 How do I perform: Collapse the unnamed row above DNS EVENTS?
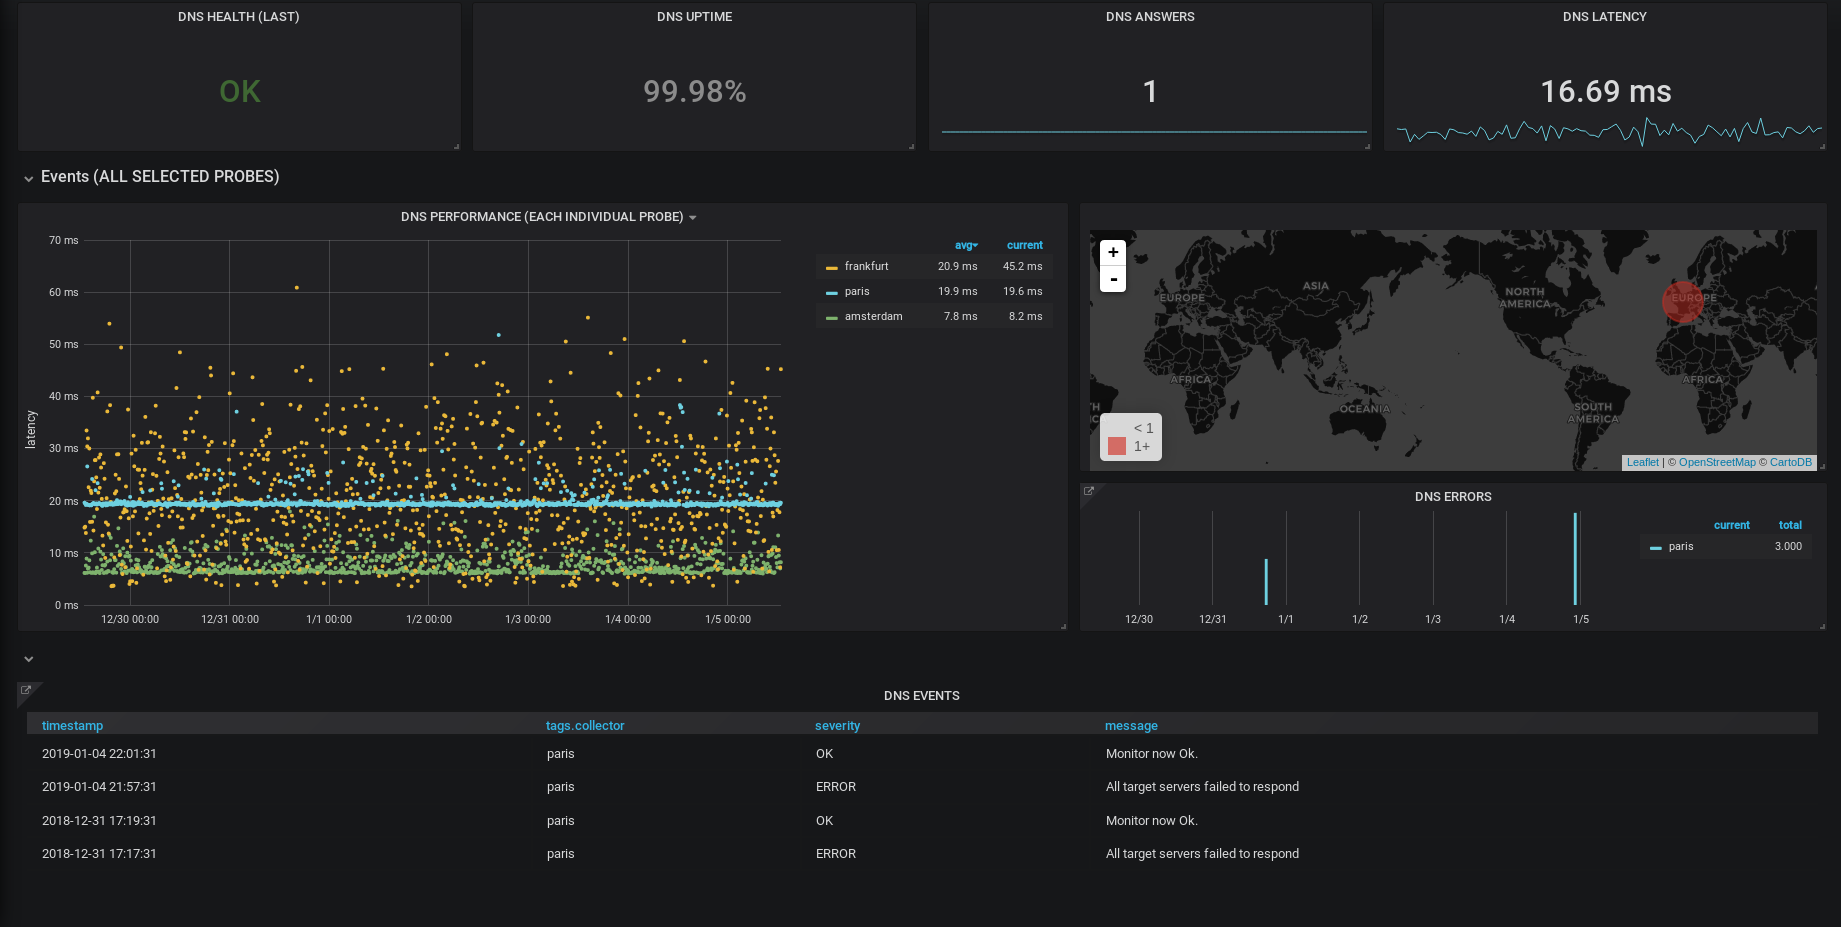tap(29, 659)
